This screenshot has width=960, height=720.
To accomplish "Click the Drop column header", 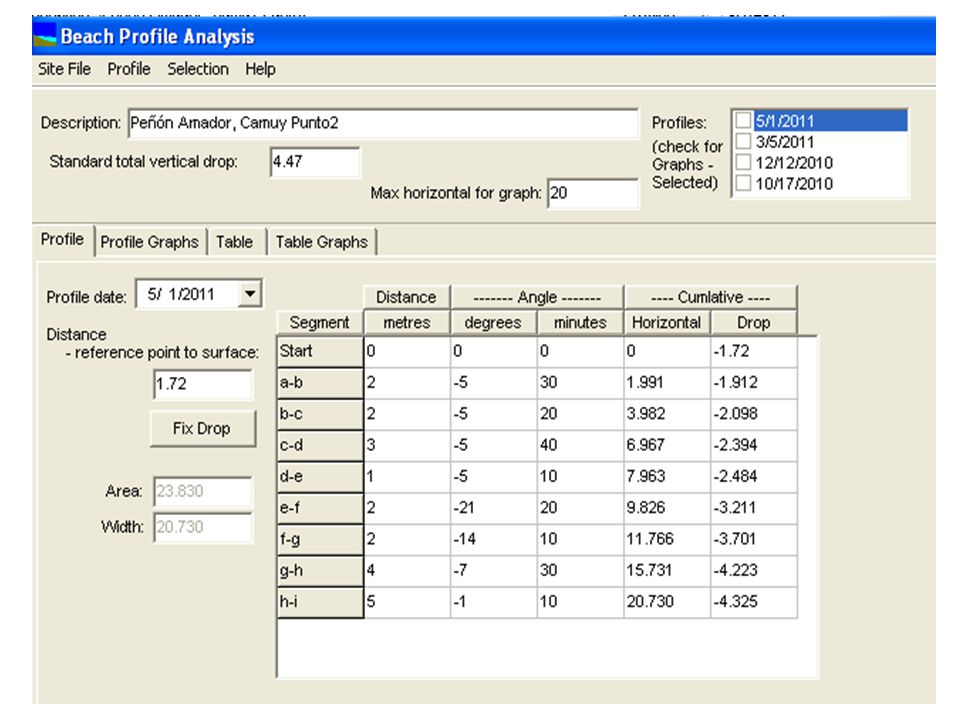I will tap(754, 323).
